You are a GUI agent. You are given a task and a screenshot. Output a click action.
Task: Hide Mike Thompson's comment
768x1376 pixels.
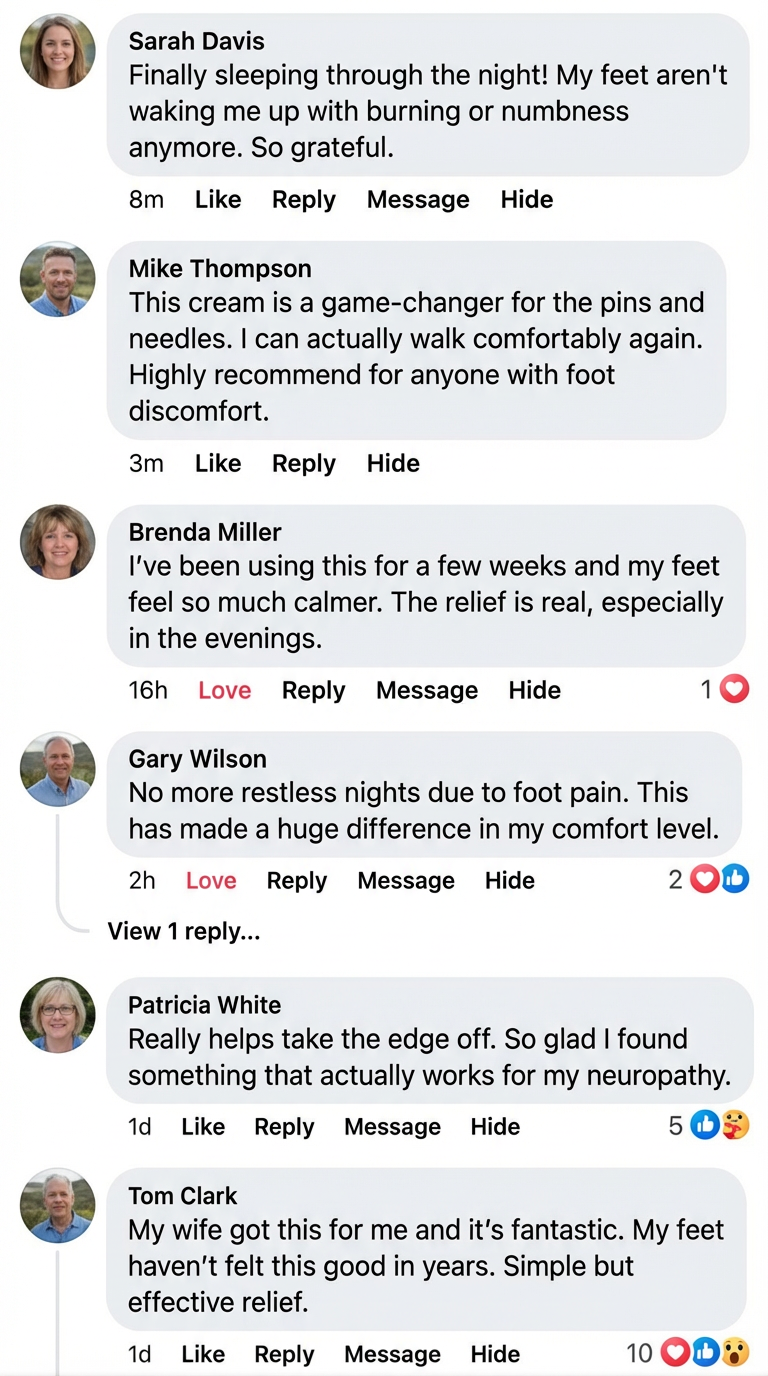coord(393,464)
